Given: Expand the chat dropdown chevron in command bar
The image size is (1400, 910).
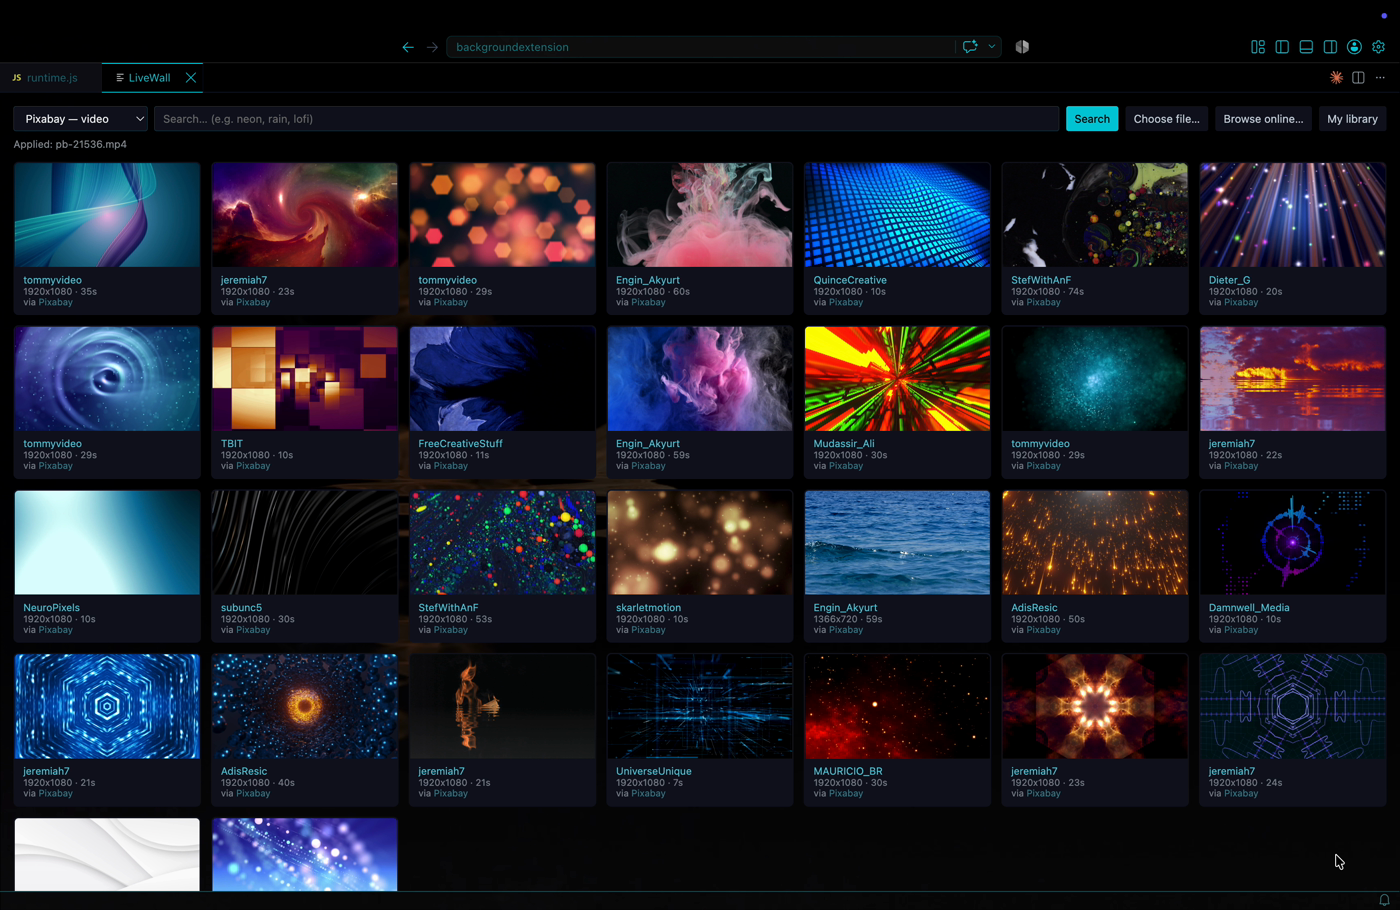Looking at the screenshot, I should (x=992, y=47).
